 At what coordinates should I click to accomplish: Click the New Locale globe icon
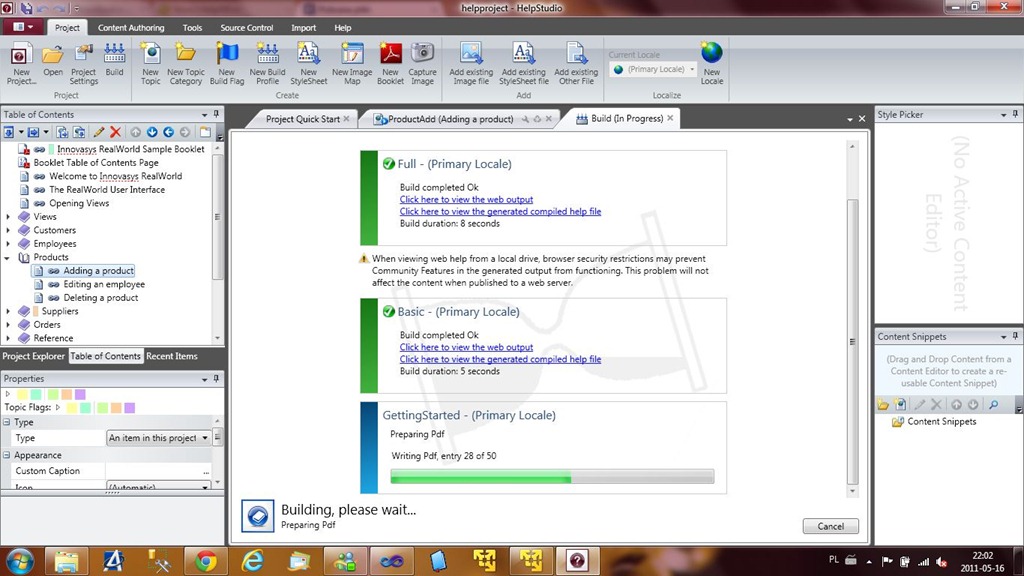click(x=711, y=61)
